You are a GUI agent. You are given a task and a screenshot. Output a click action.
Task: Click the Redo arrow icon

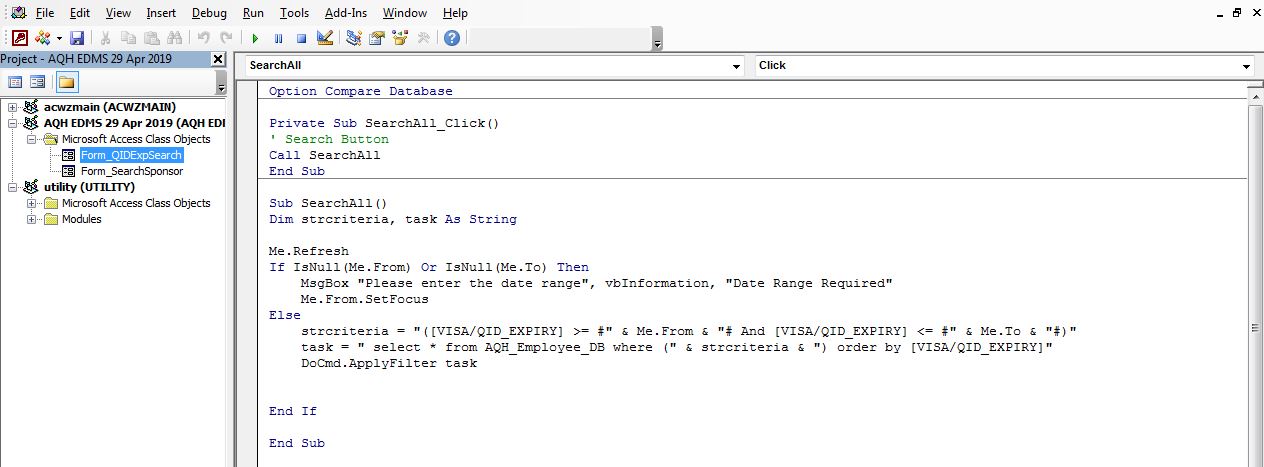coord(226,38)
